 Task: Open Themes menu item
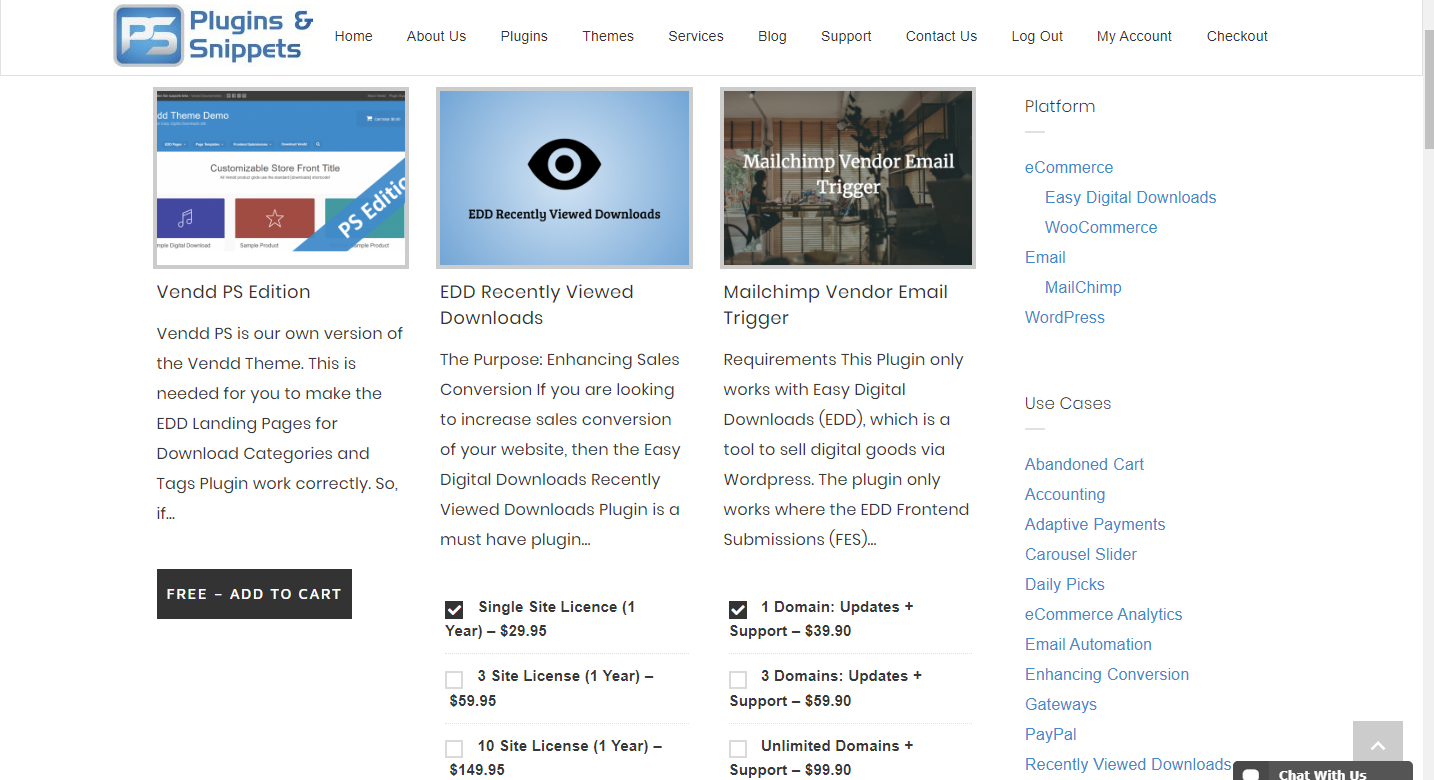(608, 36)
